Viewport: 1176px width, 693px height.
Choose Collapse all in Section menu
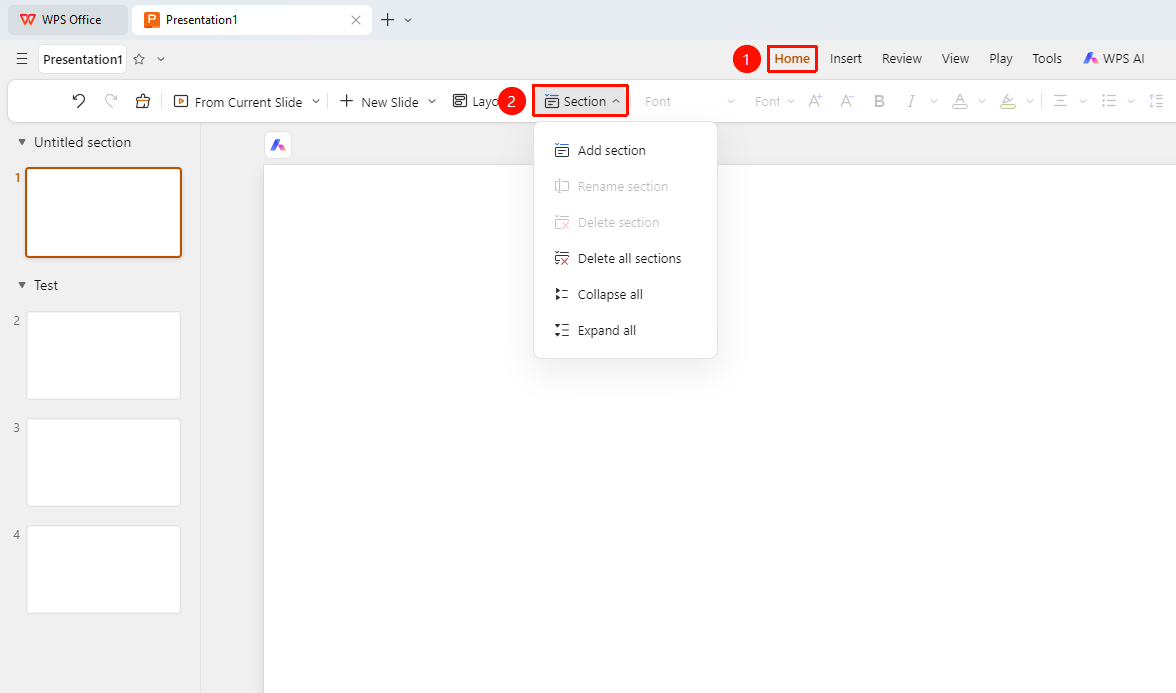pos(626,295)
